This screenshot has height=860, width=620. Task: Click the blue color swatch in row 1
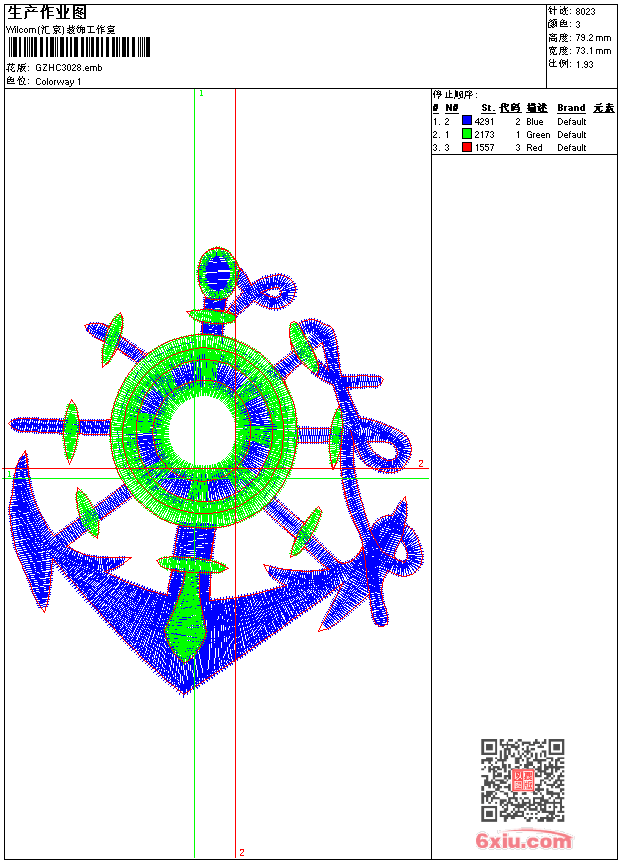tap(467, 121)
